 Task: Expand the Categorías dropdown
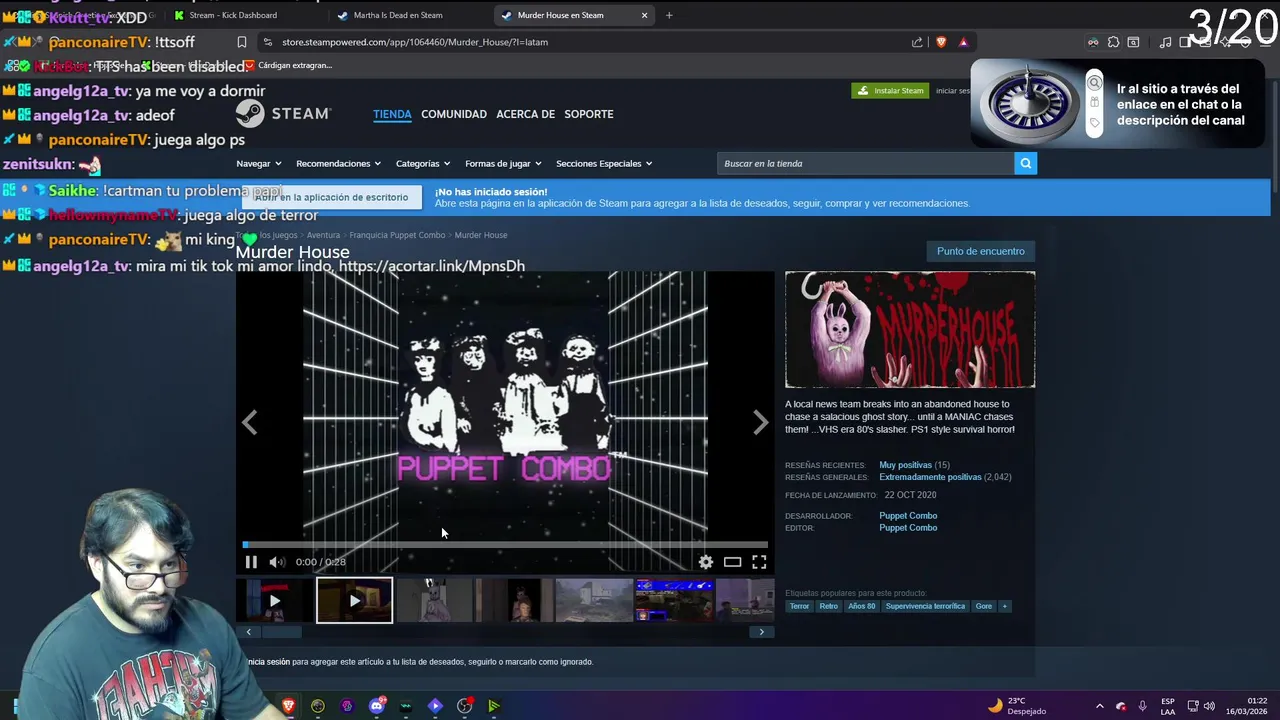pyautogui.click(x=422, y=163)
